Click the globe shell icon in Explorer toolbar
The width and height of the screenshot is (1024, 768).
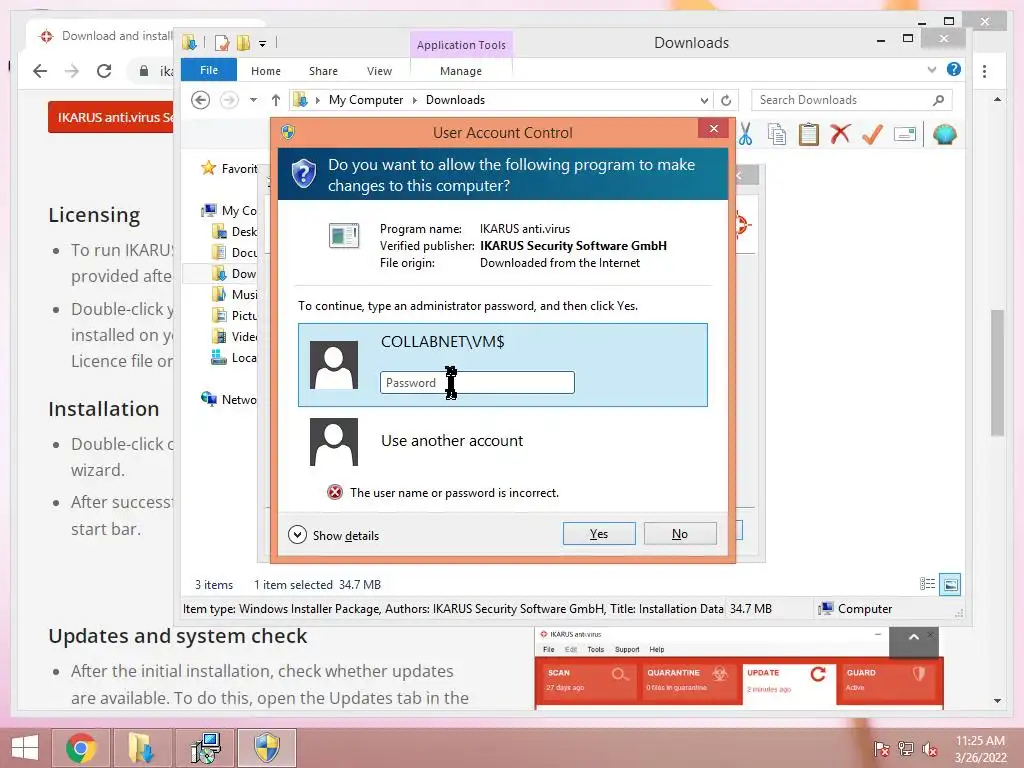pos(945,135)
